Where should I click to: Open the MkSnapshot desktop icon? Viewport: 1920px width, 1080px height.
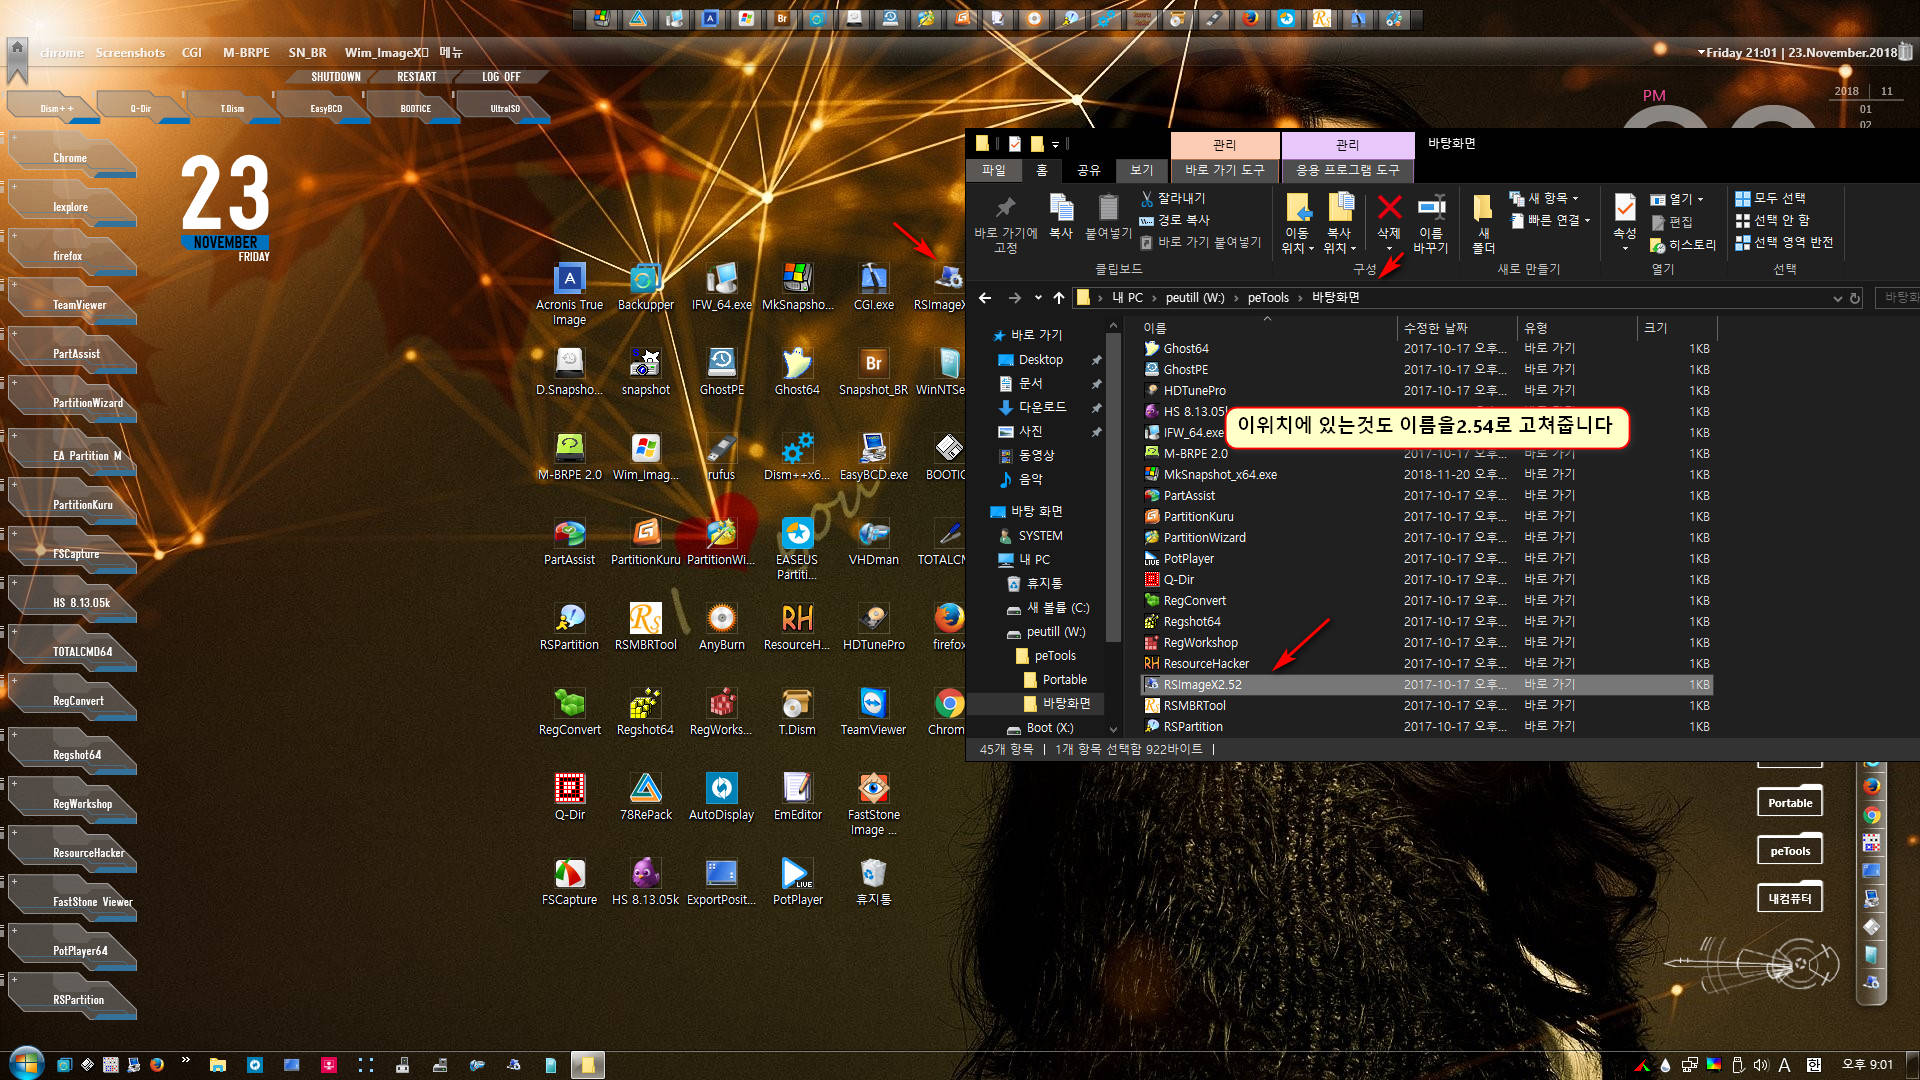point(797,287)
